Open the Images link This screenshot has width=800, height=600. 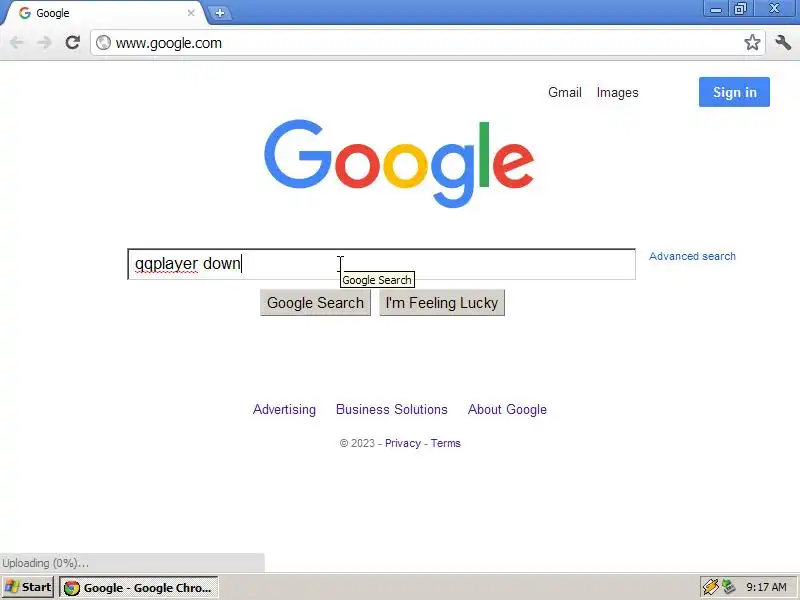pyautogui.click(x=617, y=92)
